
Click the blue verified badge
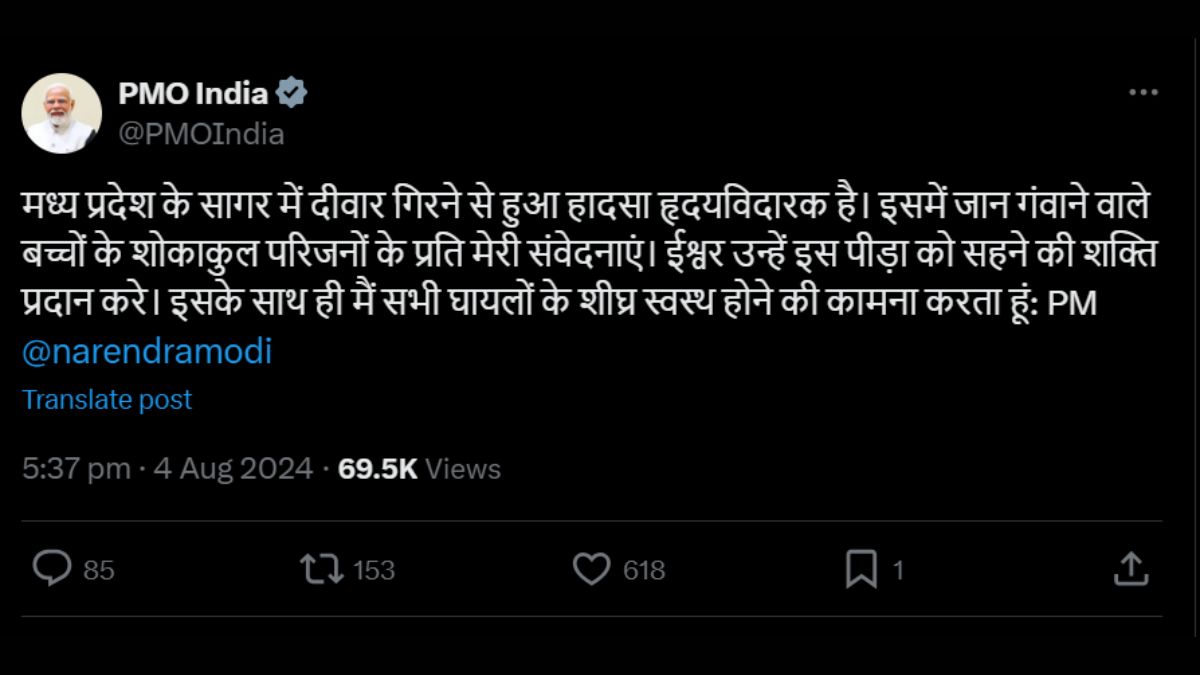click(292, 94)
